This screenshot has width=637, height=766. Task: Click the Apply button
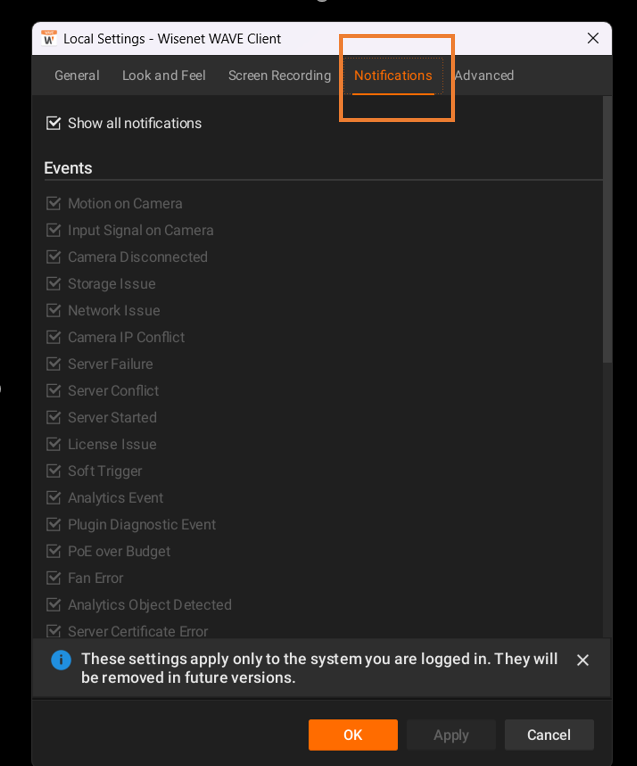451,735
